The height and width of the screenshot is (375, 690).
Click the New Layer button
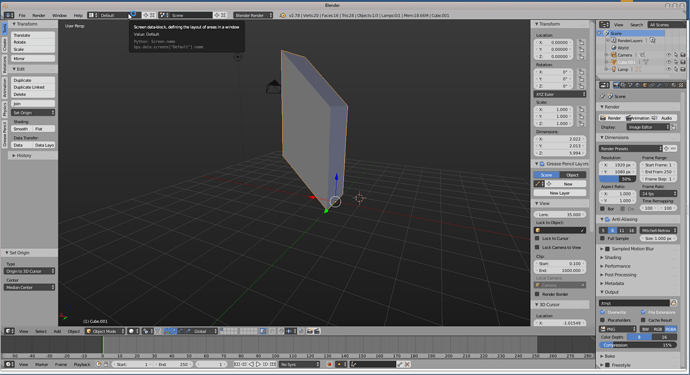(560, 193)
